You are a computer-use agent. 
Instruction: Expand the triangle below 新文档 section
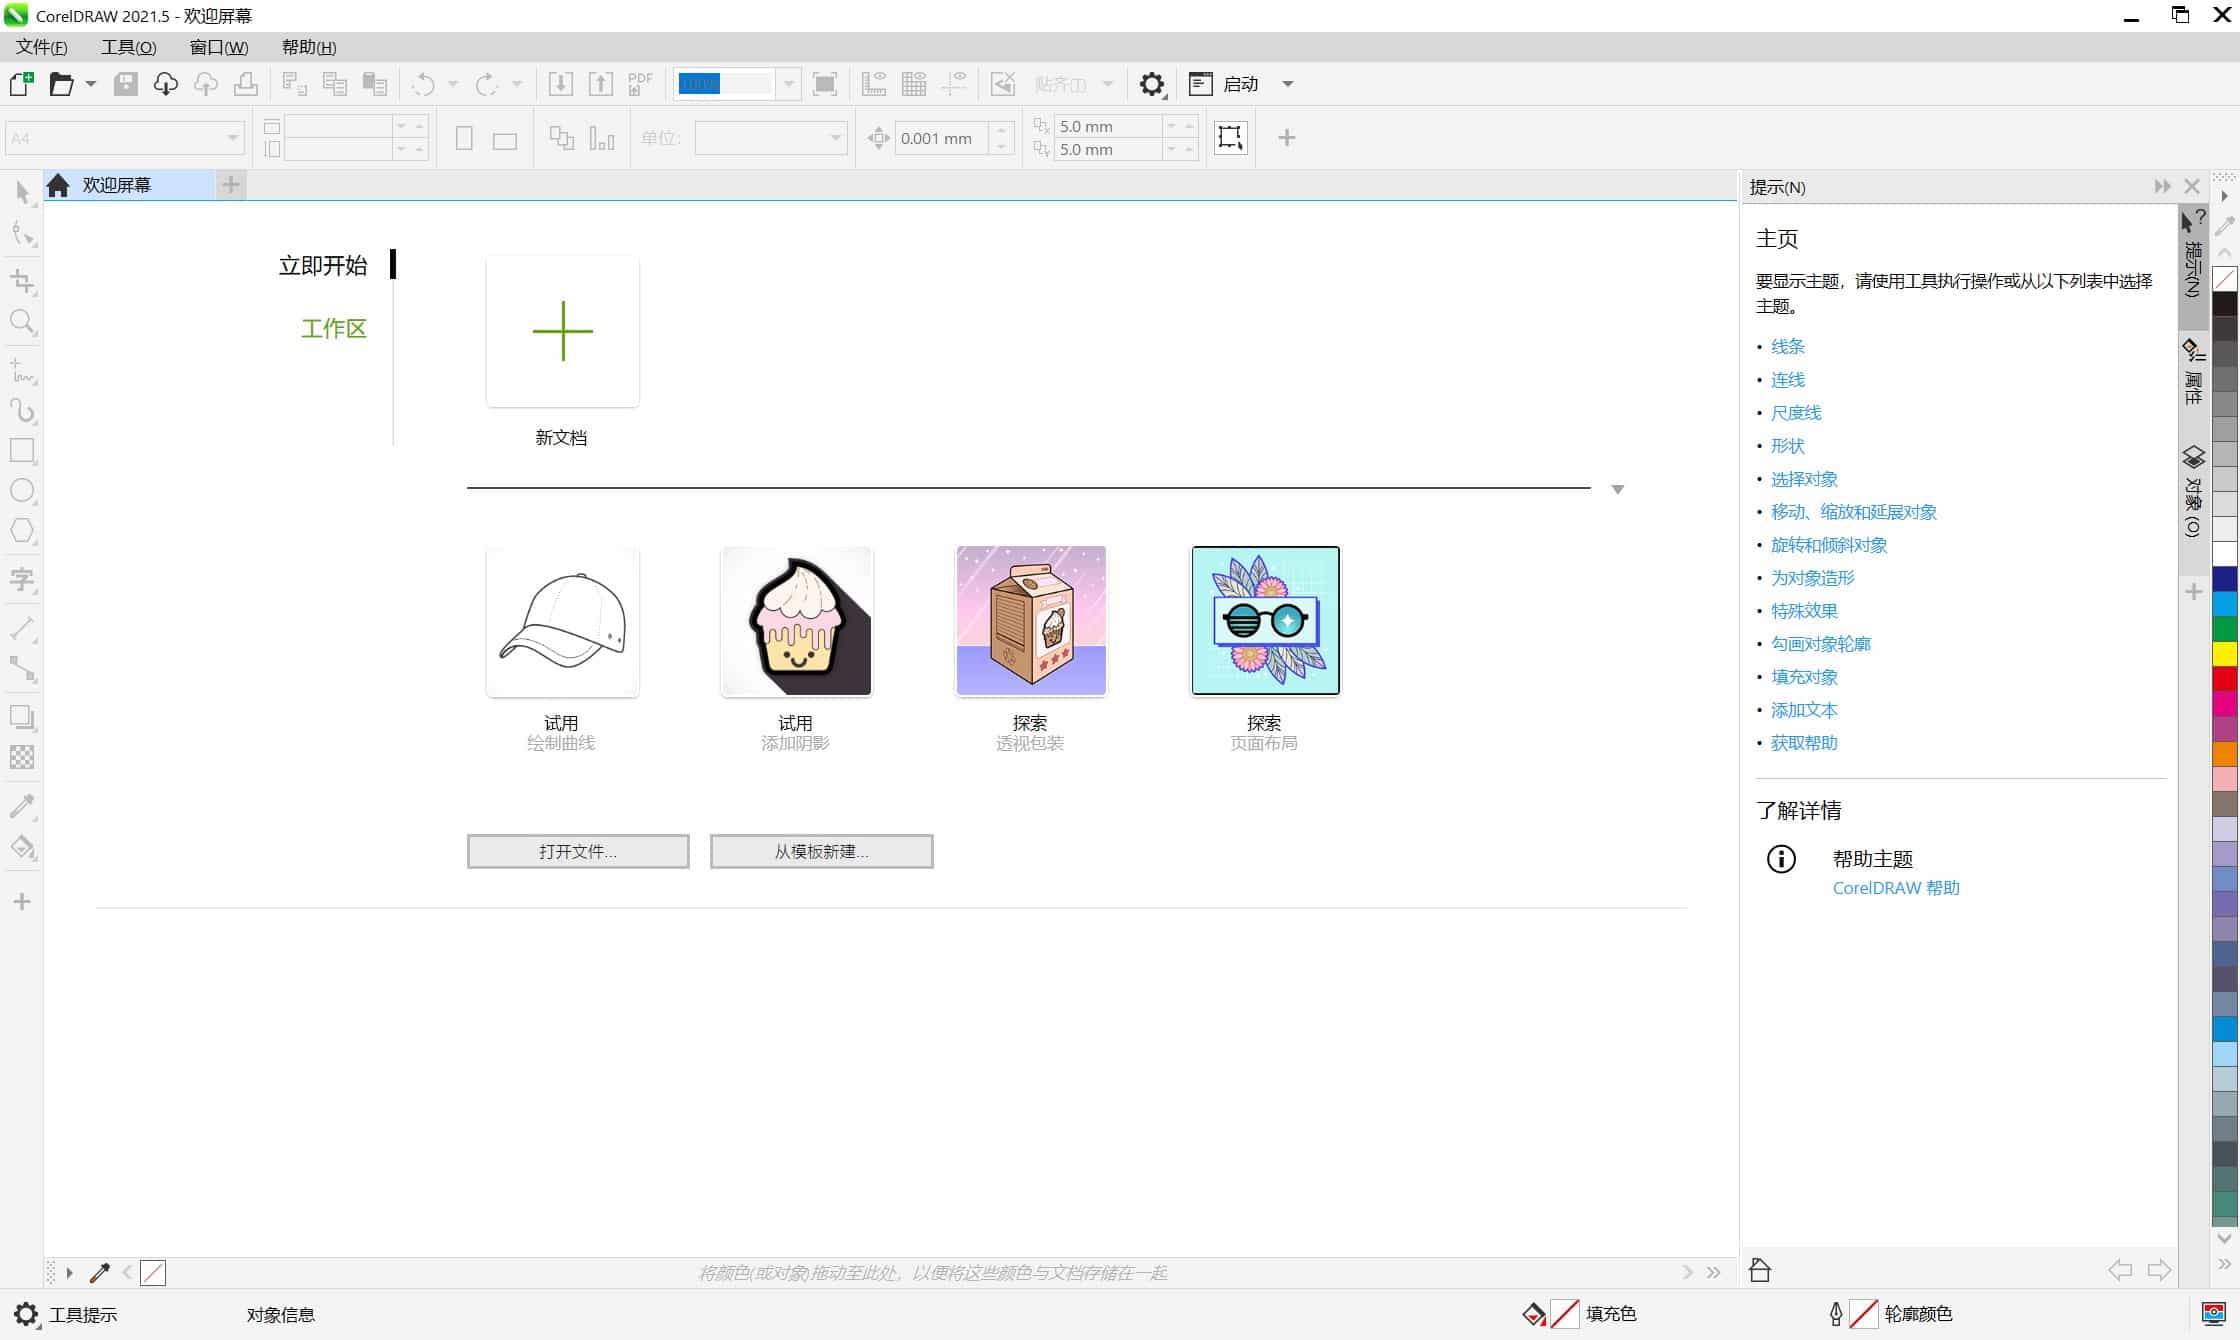point(1617,489)
